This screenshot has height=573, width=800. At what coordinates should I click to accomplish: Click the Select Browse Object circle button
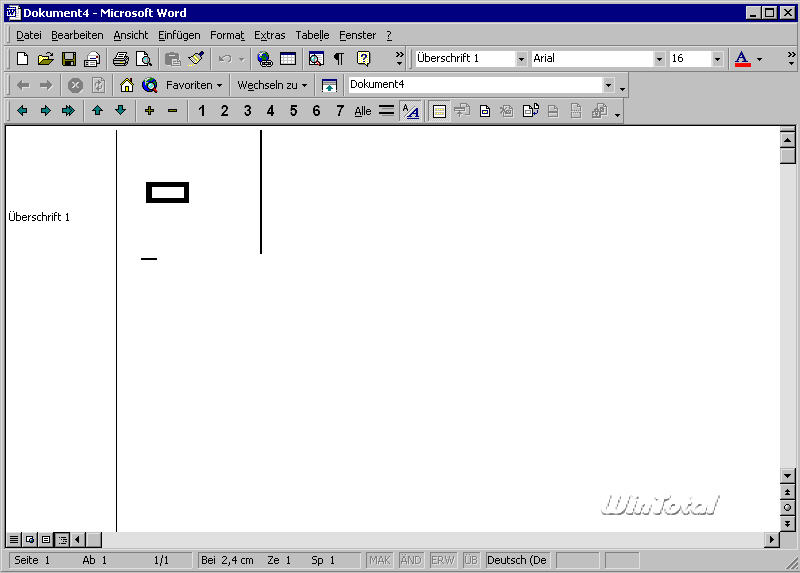pos(787,507)
